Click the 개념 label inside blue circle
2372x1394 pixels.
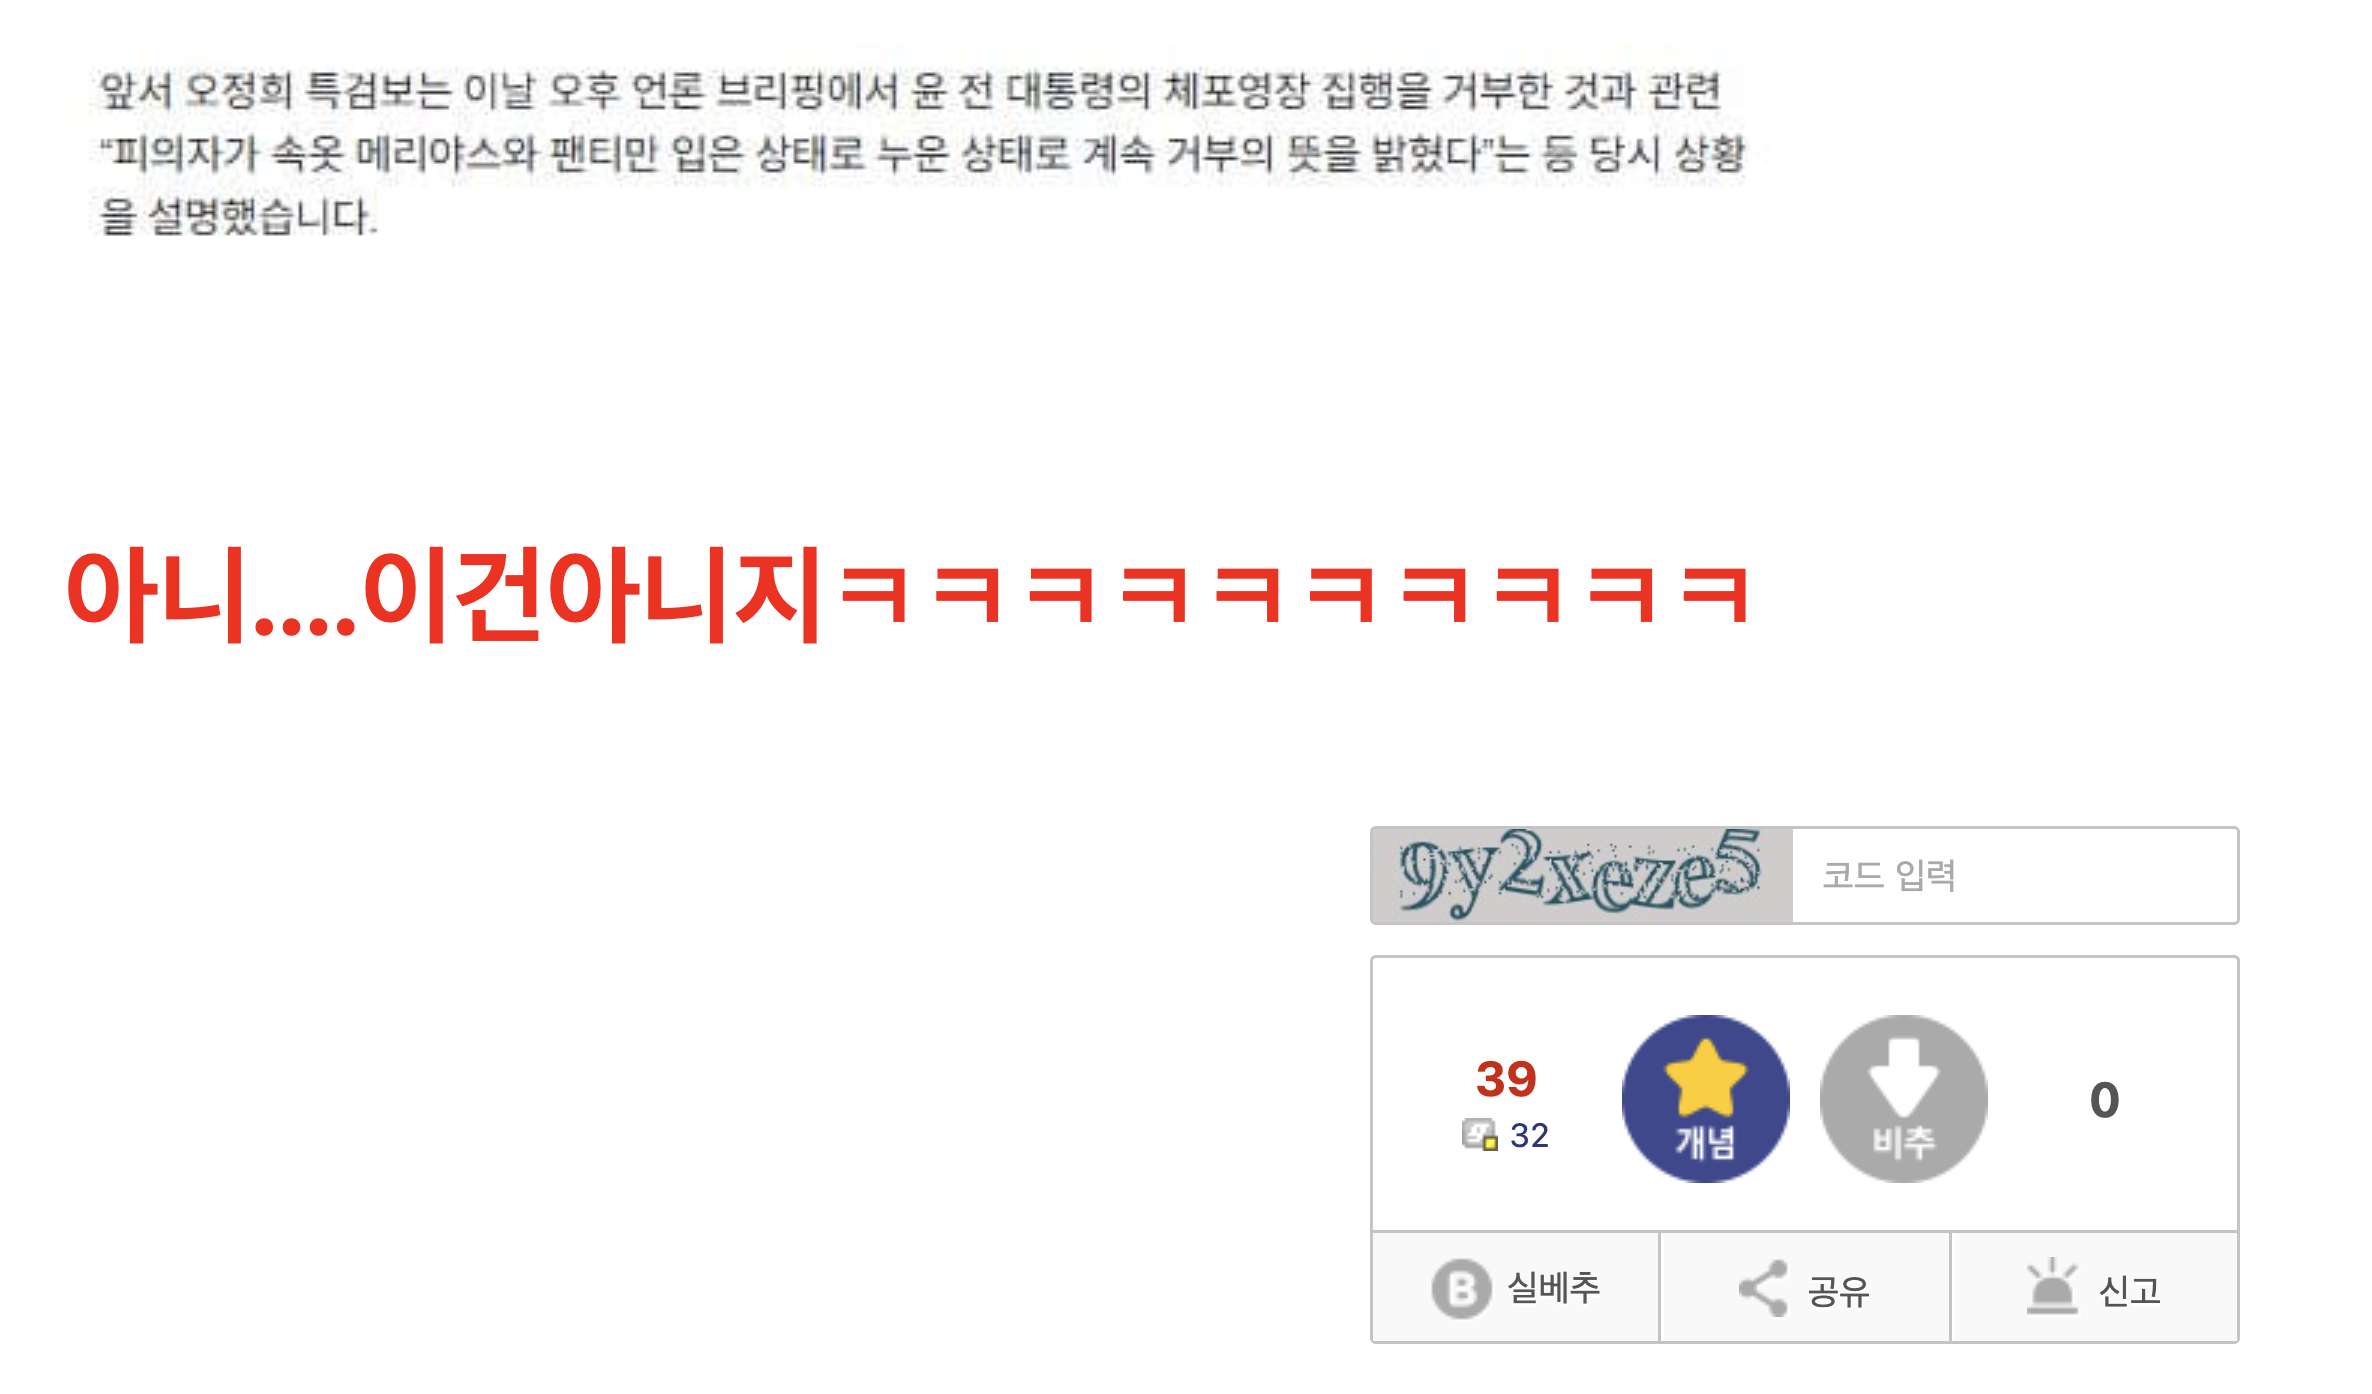pos(1705,1141)
